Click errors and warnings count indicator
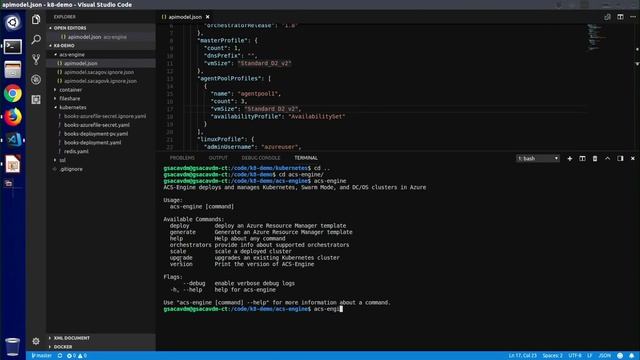Viewport: 640px width, 360px height. click(x=77, y=356)
